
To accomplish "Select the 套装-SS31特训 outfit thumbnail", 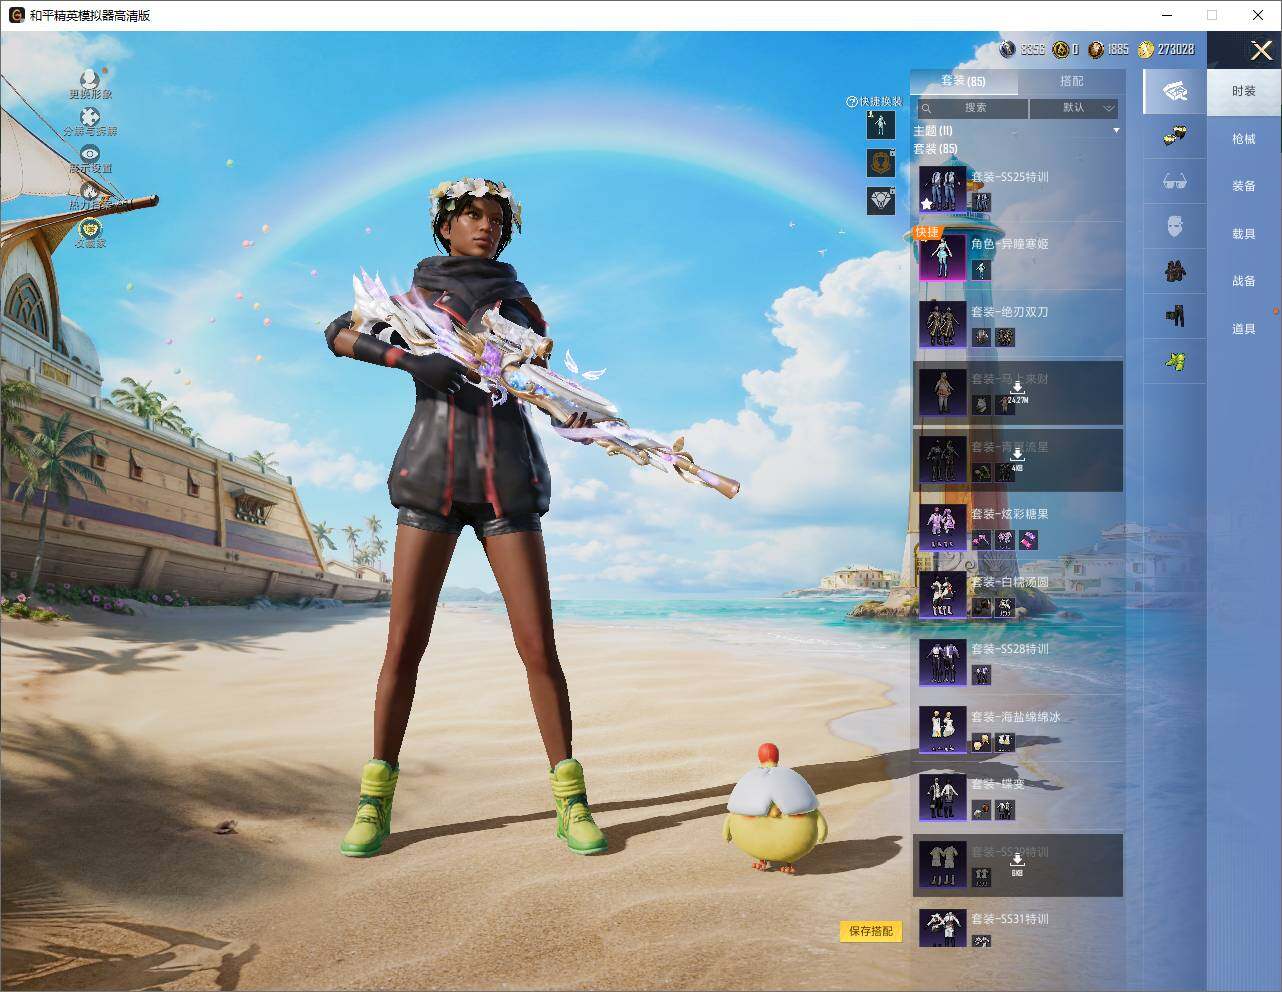I will point(943,927).
